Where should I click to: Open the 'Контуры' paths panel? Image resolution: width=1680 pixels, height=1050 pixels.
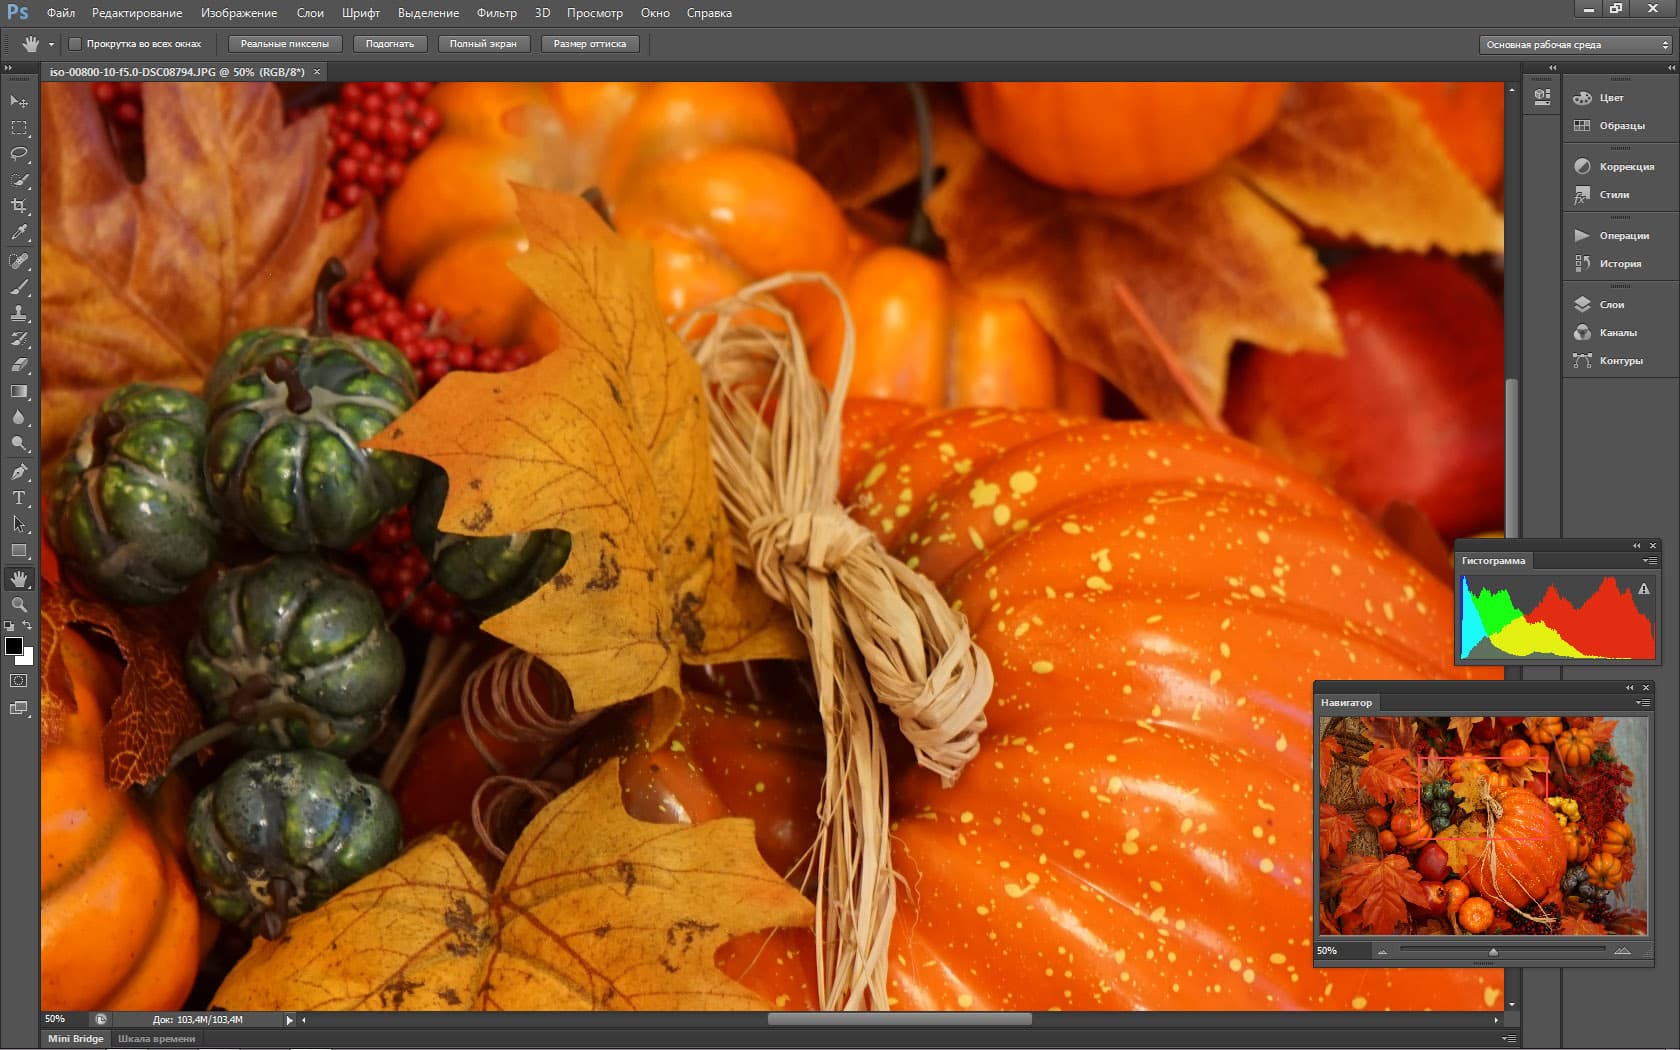click(1620, 361)
